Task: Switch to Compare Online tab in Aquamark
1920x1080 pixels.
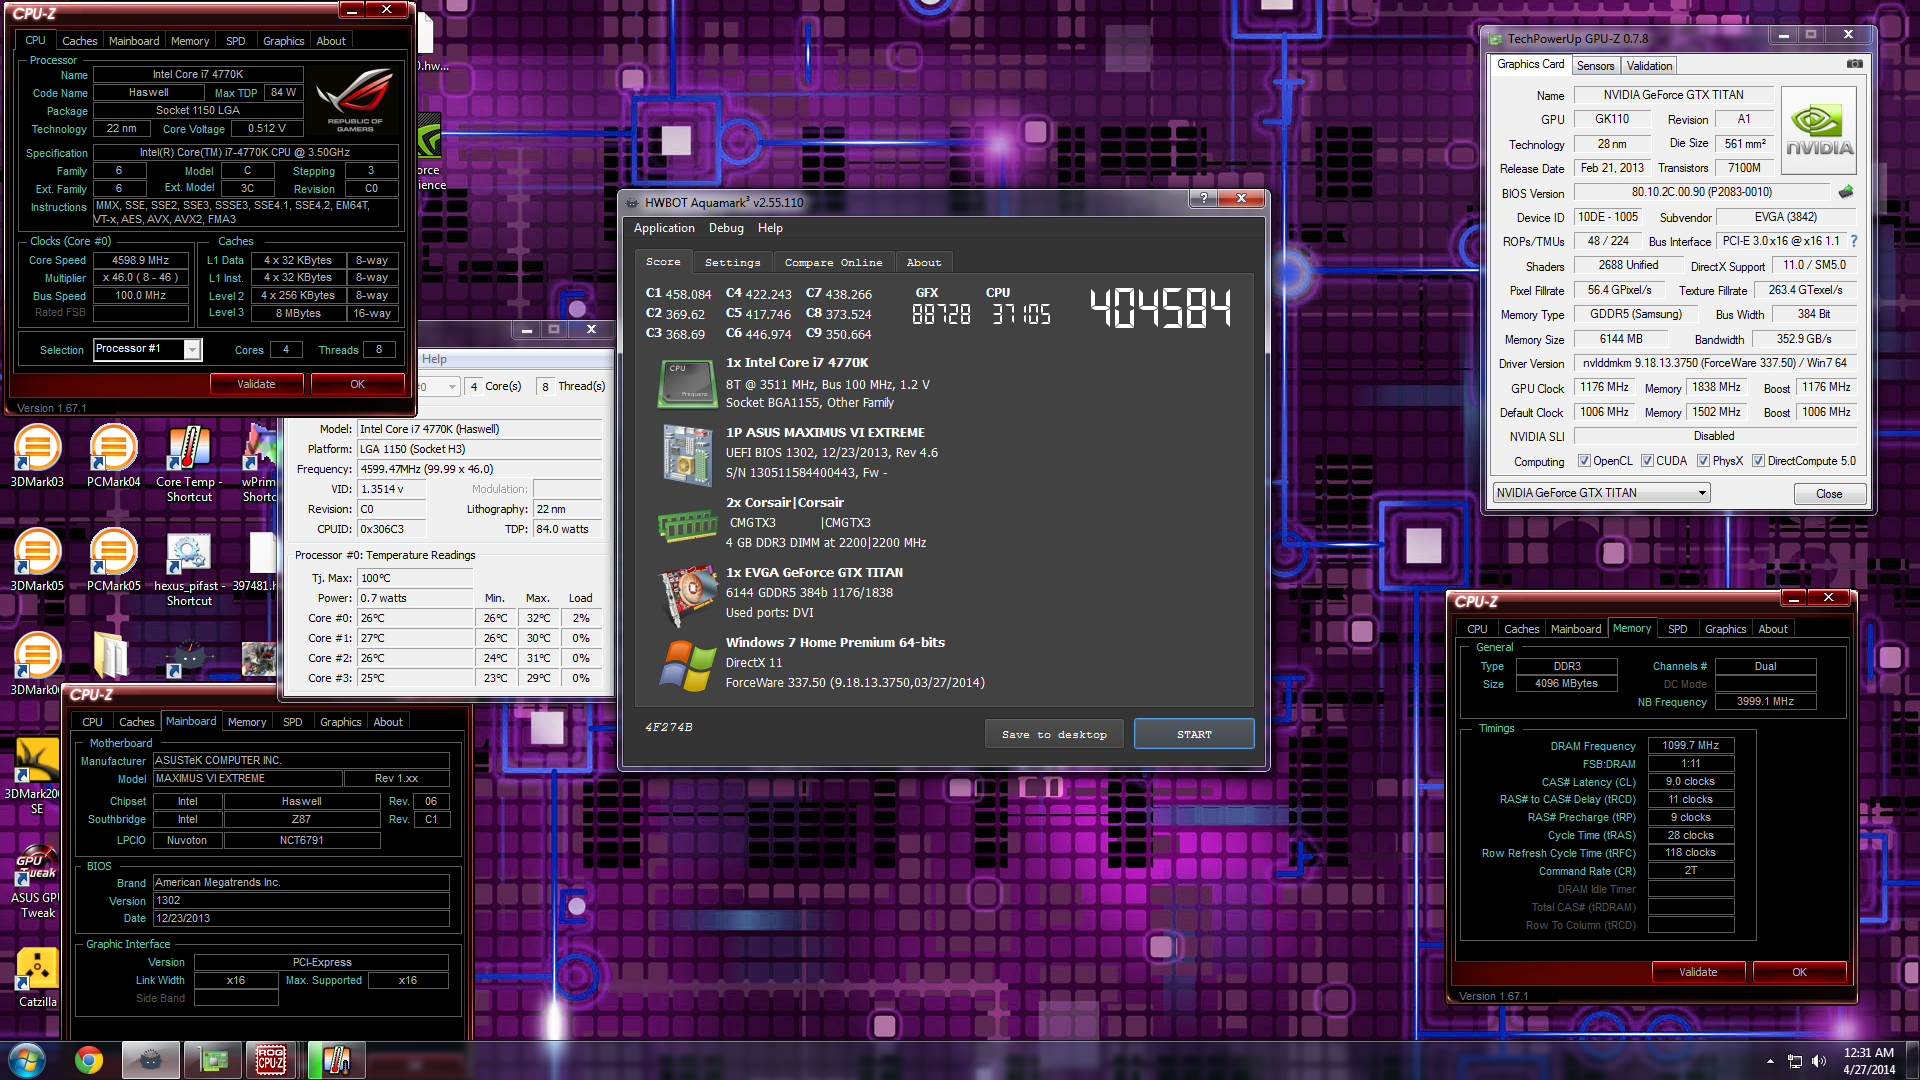Action: [833, 262]
